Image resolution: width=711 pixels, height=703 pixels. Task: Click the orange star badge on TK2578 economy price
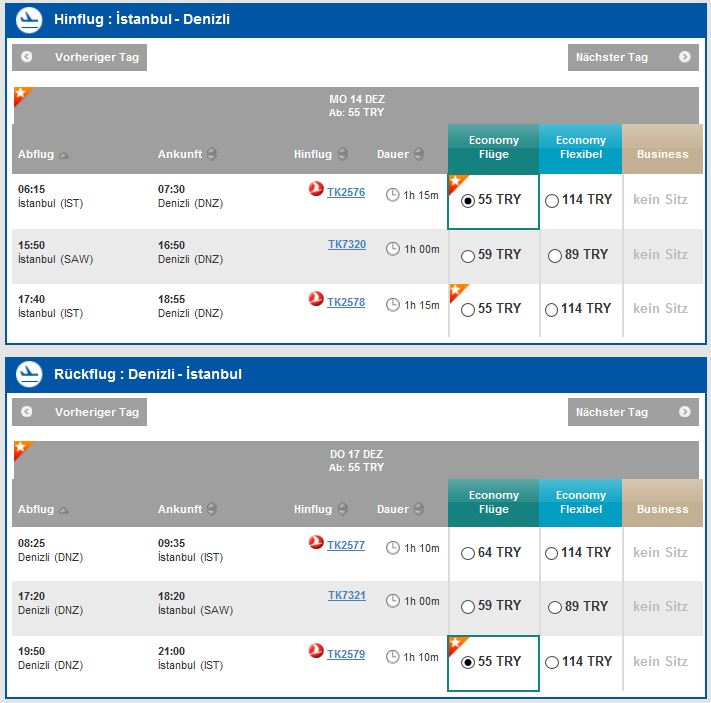pos(457,292)
